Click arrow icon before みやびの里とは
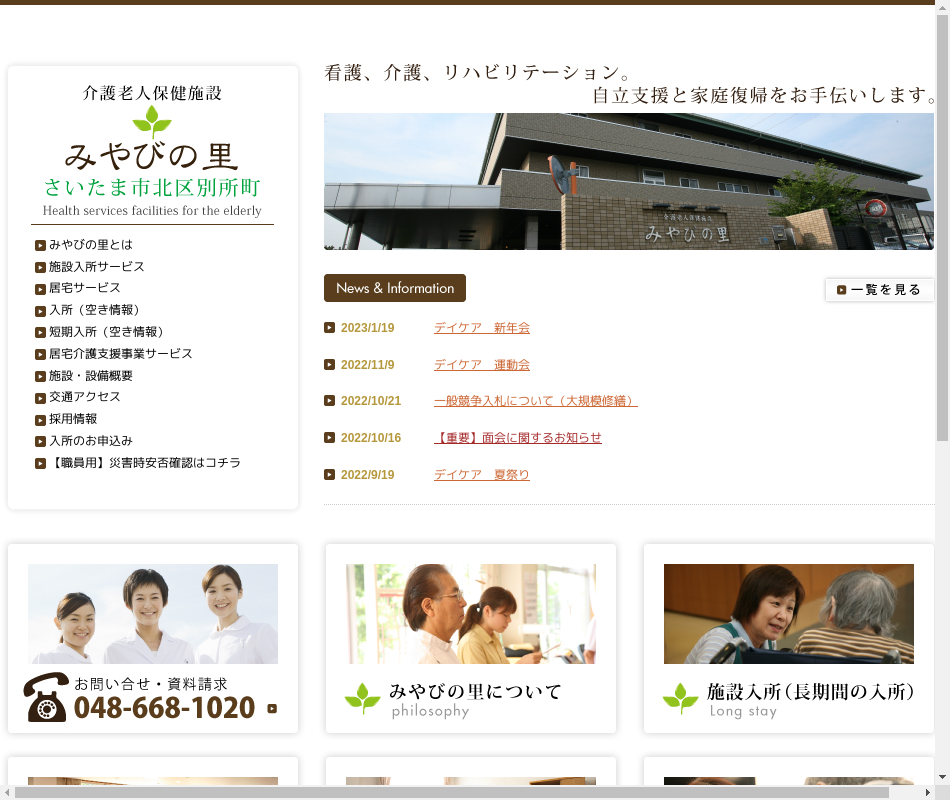 [x=41, y=245]
